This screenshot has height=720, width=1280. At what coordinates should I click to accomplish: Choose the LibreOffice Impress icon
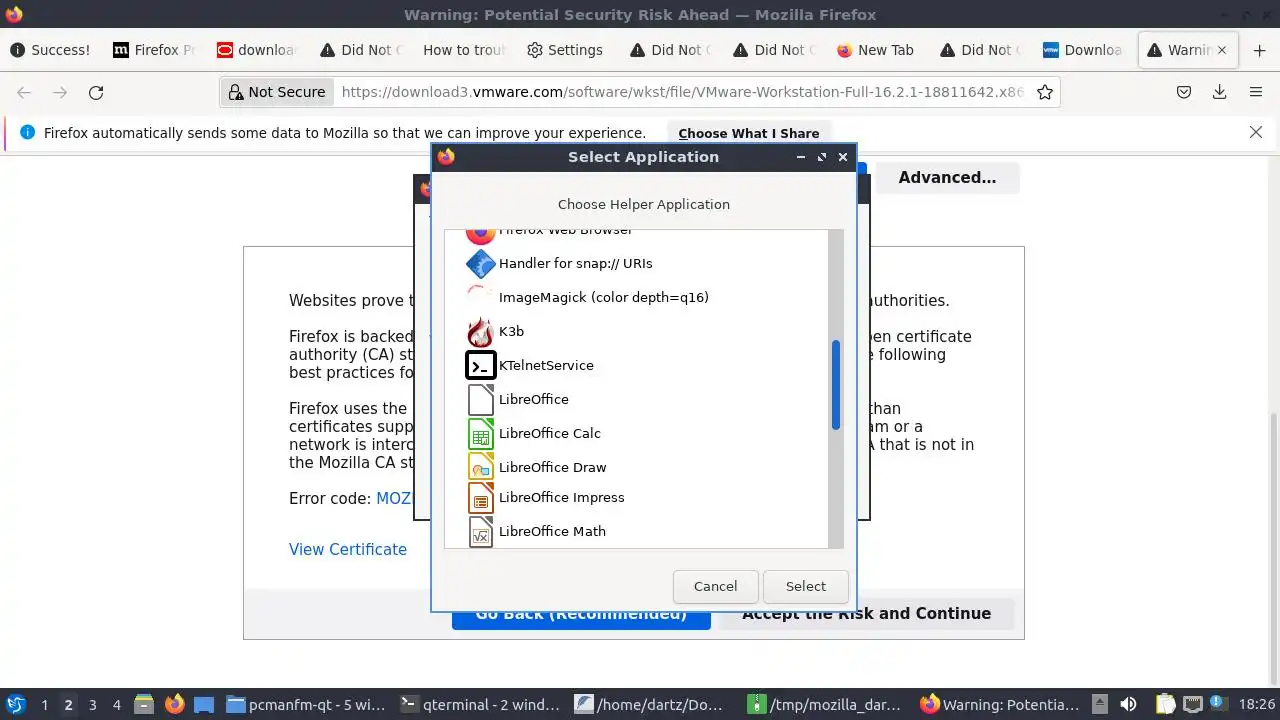pyautogui.click(x=481, y=498)
